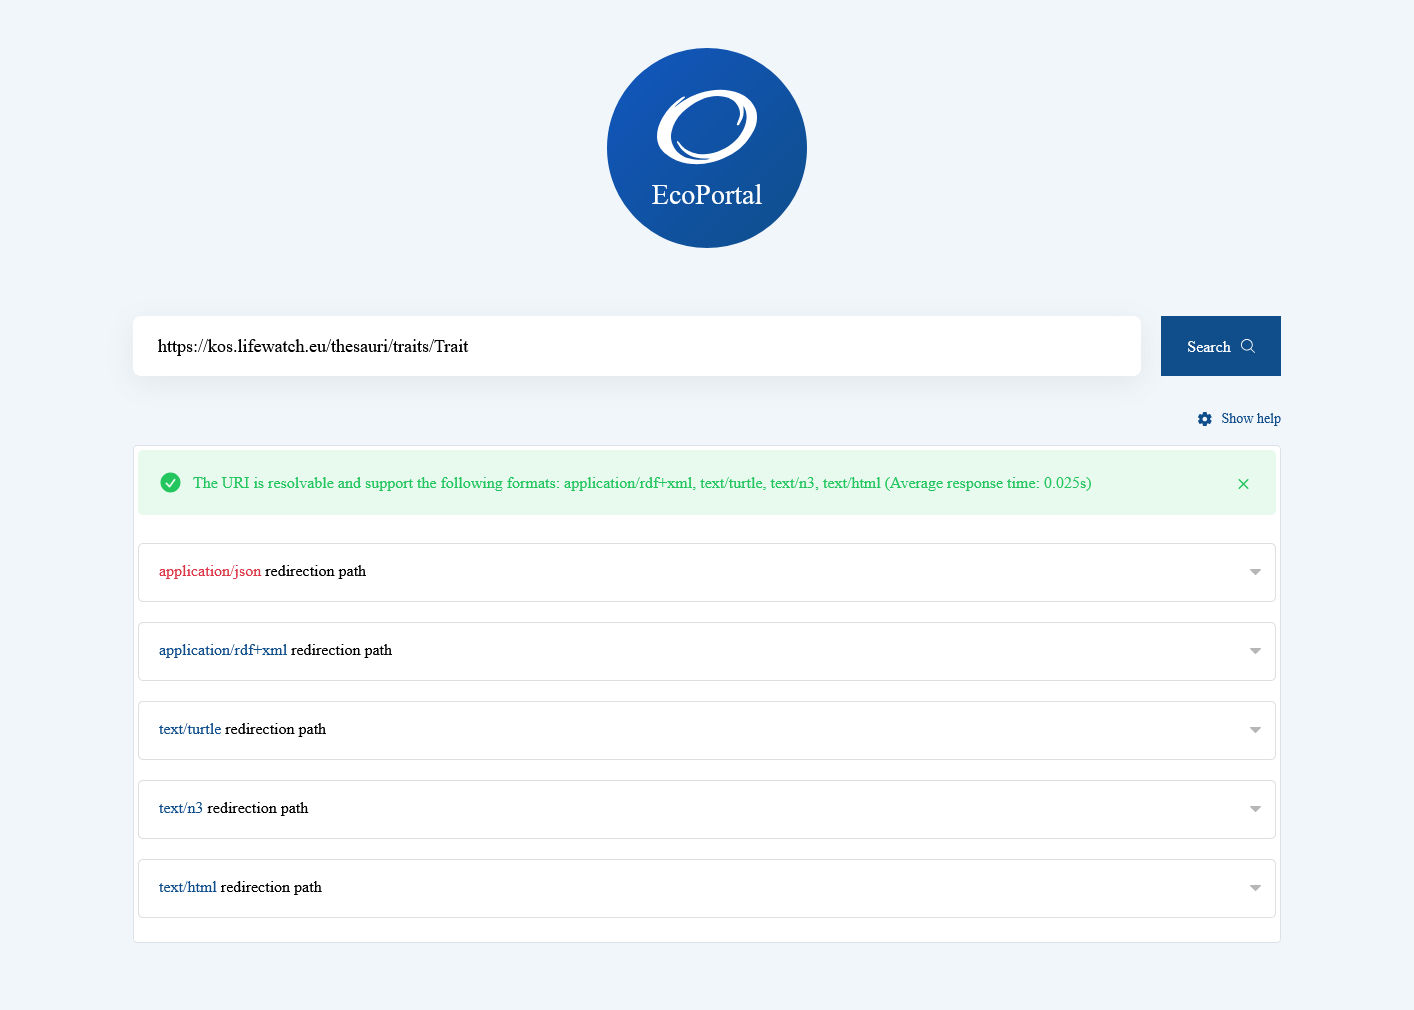The image size is (1414, 1010).
Task: Expand the text/n3 redirection path section
Action: point(707,809)
